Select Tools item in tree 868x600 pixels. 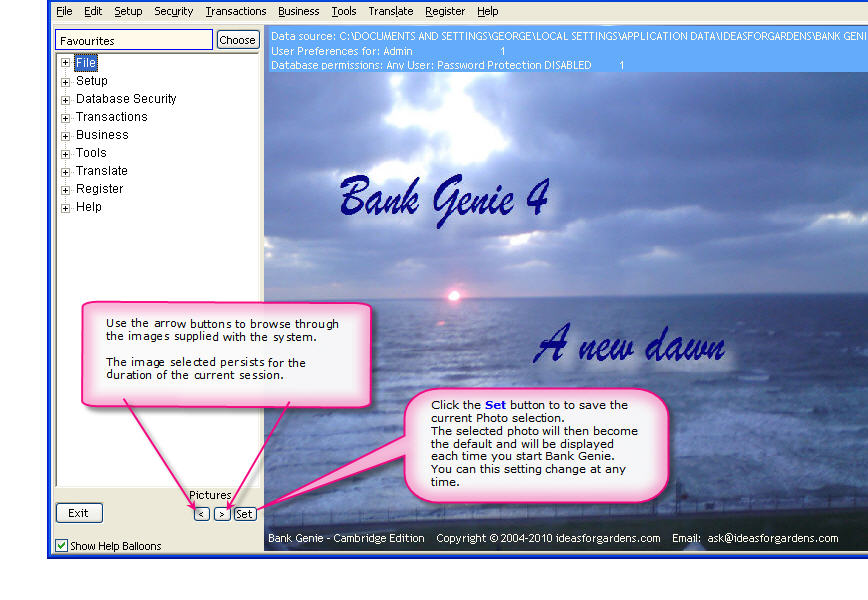(x=91, y=153)
